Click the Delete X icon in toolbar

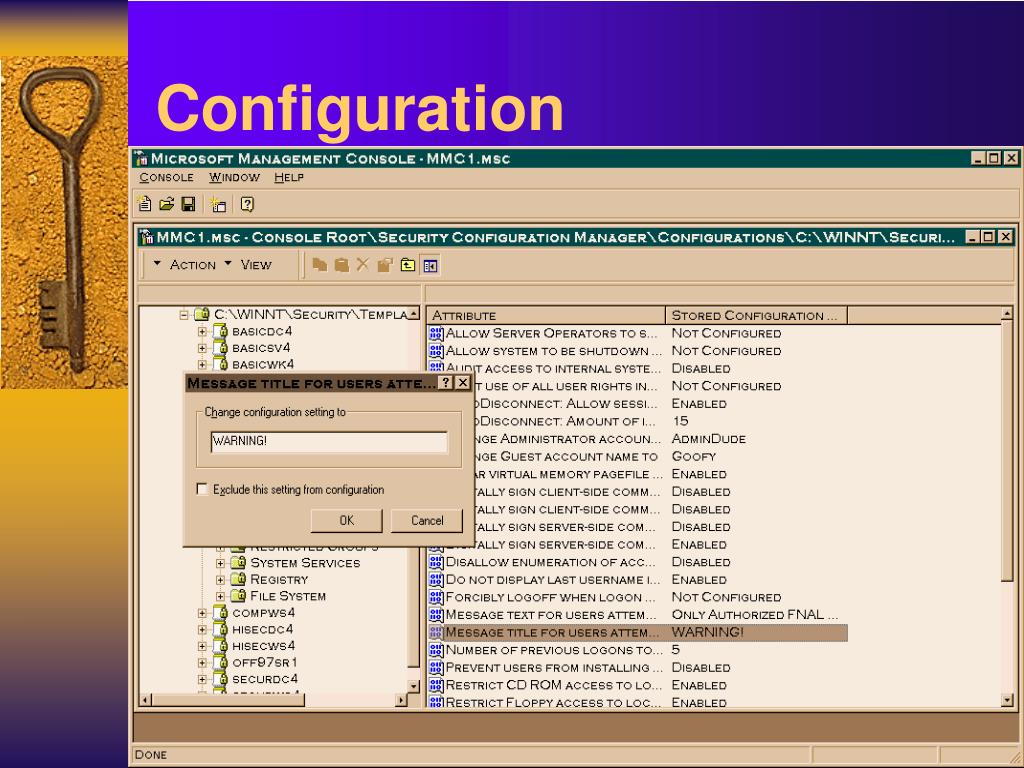[x=362, y=264]
